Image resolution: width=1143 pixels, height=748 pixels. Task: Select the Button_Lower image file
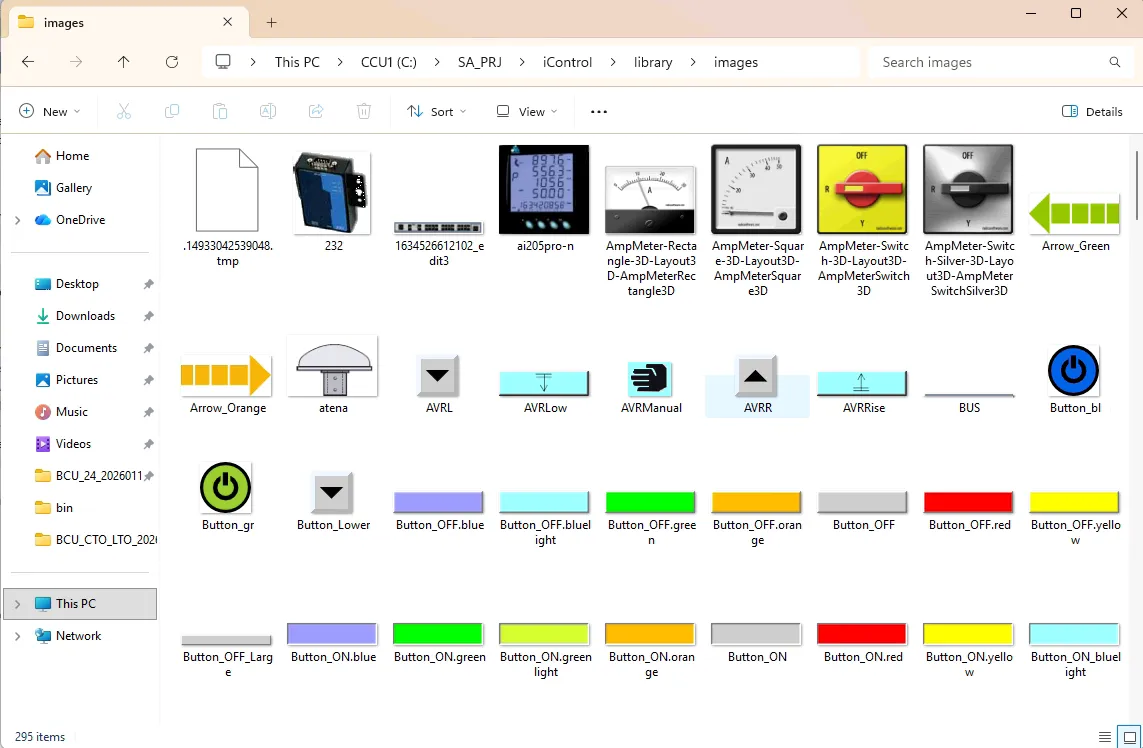[333, 502]
